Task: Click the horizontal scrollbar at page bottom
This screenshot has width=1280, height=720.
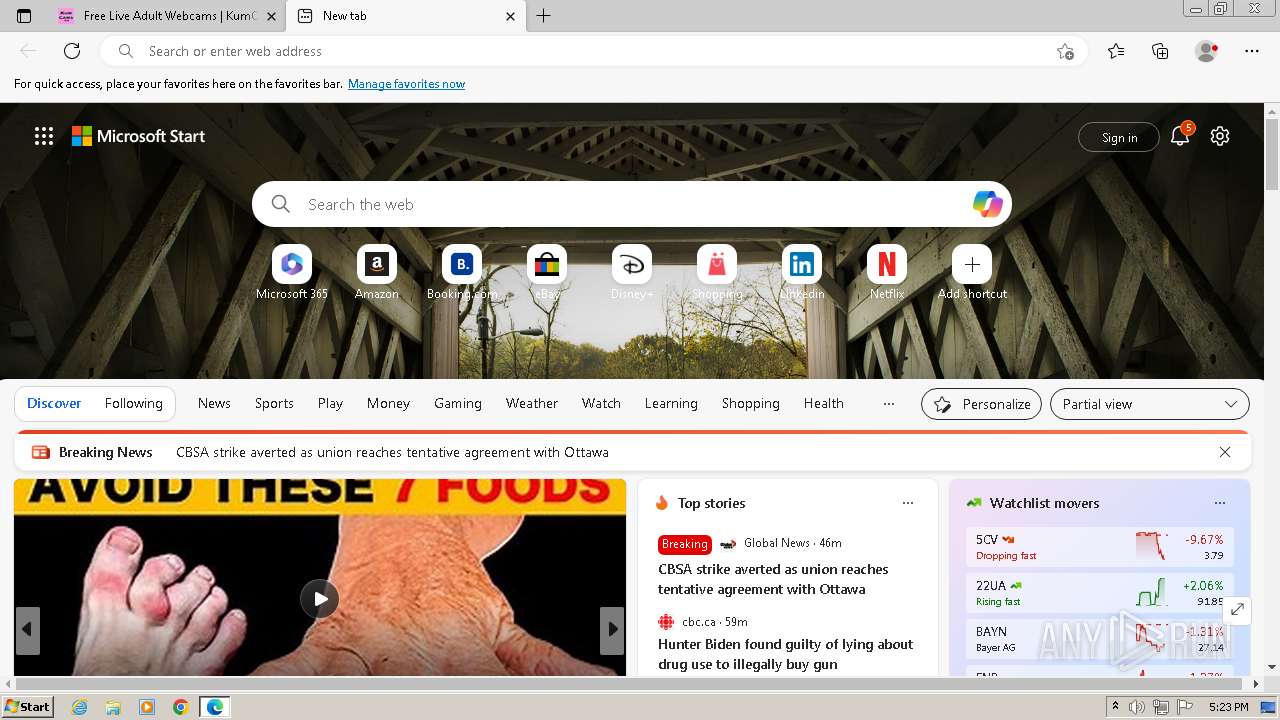Action: (x=630, y=683)
